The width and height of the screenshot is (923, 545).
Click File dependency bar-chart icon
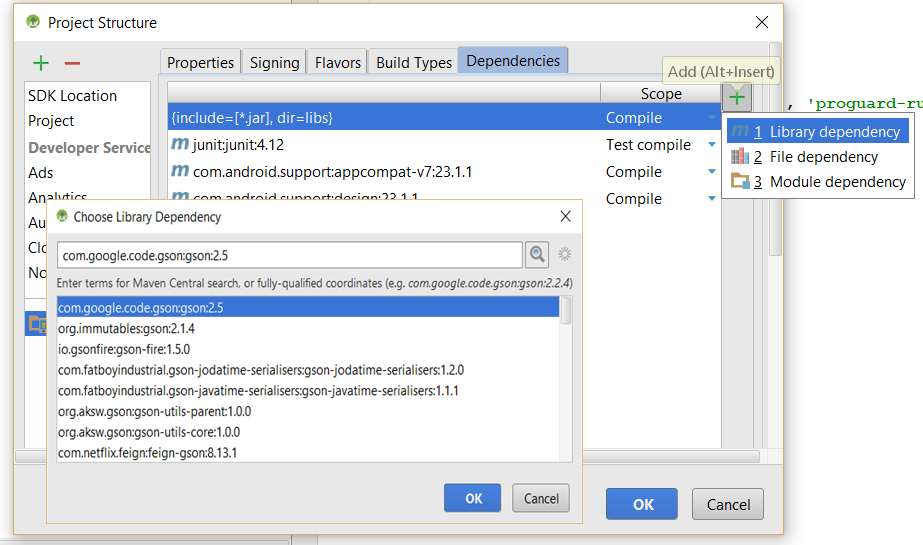[x=740, y=157]
